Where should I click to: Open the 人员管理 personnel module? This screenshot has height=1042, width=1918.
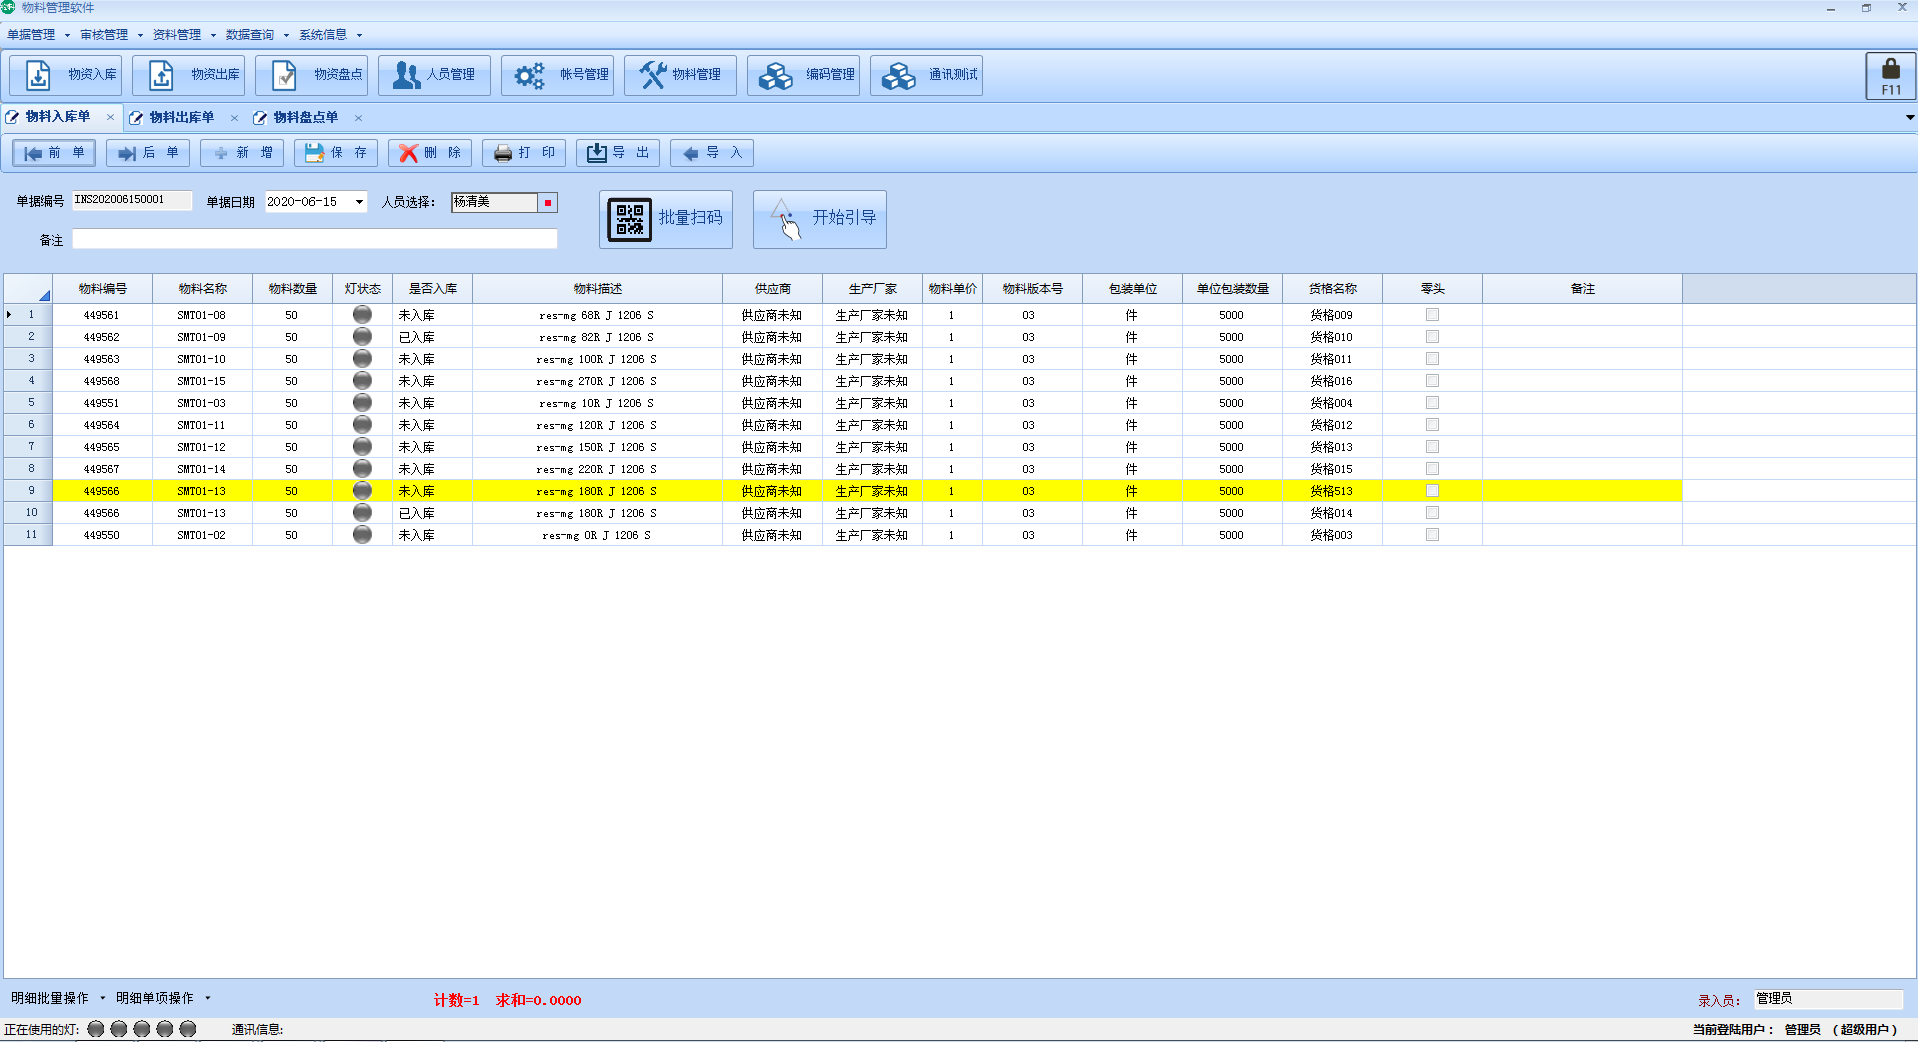click(x=434, y=75)
